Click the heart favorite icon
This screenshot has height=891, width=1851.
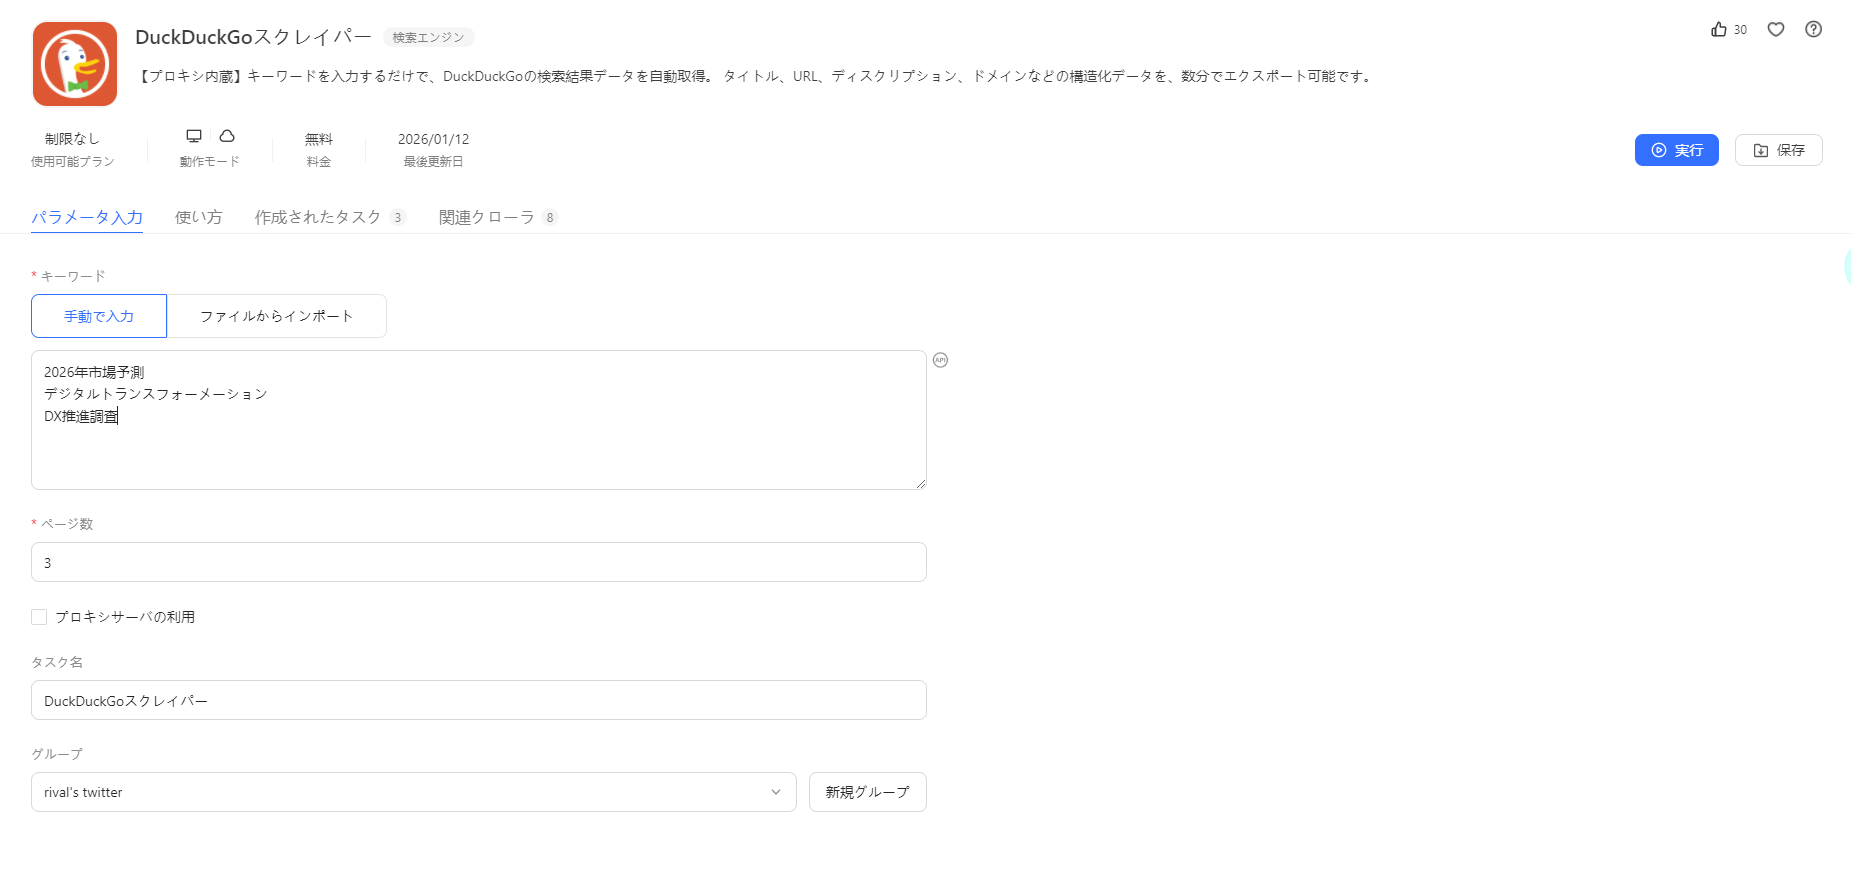pyautogui.click(x=1776, y=29)
